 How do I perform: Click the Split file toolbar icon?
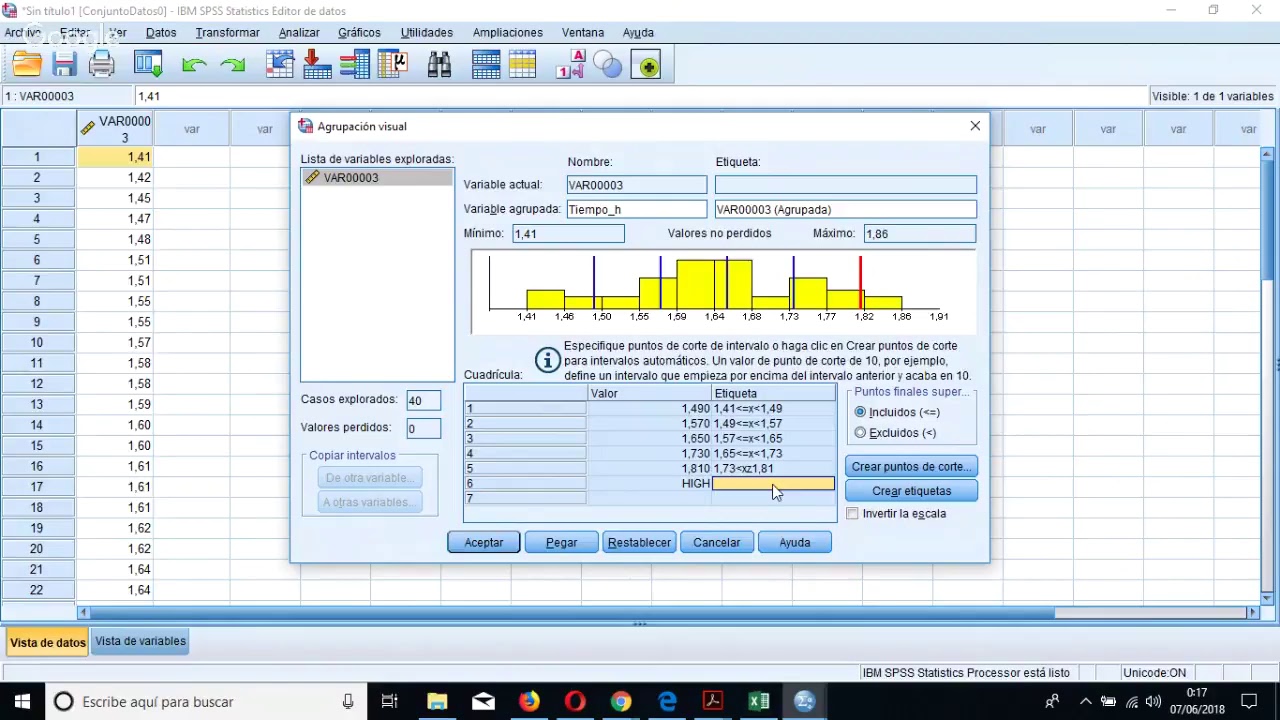[x=486, y=65]
